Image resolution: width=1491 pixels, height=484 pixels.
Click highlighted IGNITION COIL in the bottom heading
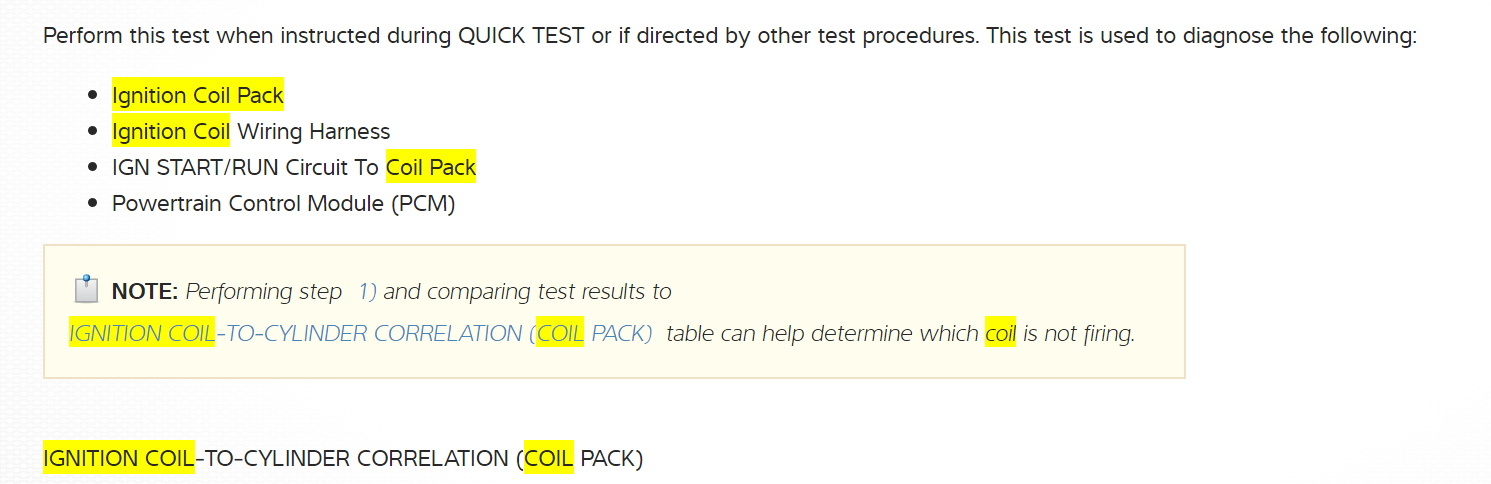coord(118,459)
